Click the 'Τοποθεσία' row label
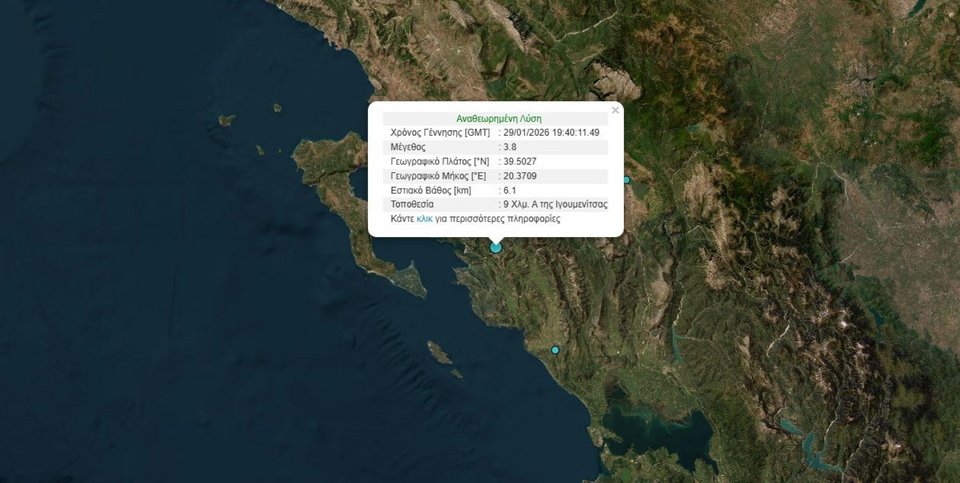 point(412,204)
